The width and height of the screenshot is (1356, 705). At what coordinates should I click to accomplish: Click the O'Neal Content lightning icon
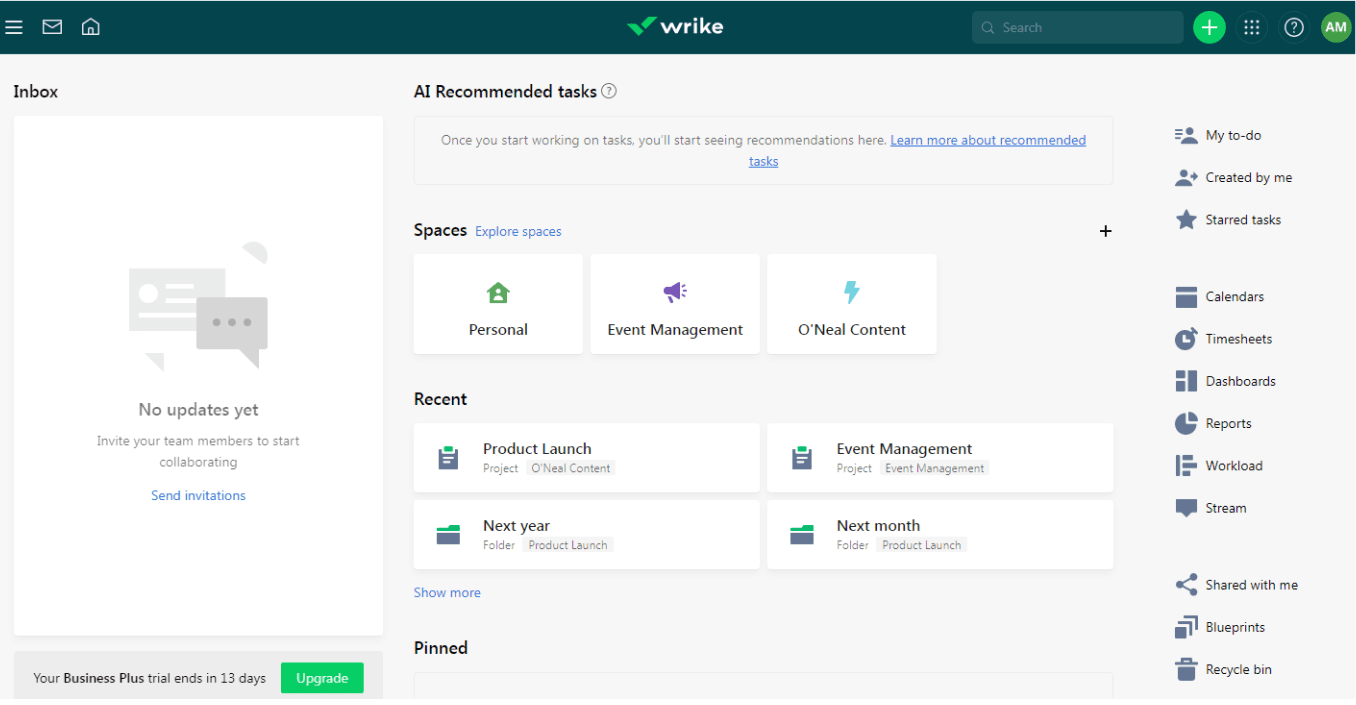point(851,292)
